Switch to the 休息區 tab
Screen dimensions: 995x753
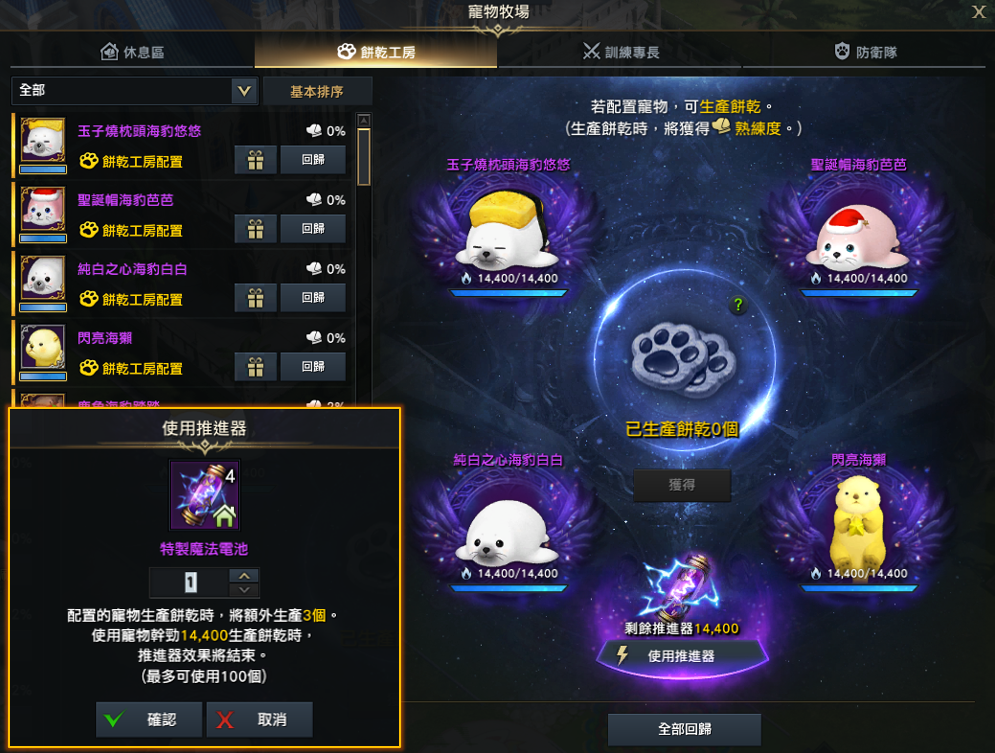[x=132, y=52]
